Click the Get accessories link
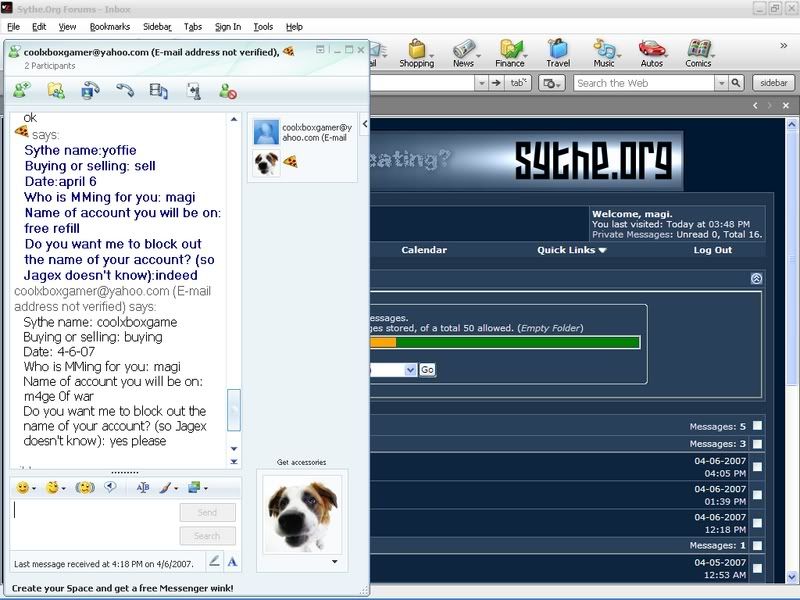Screen dimensions: 800x600 302,462
